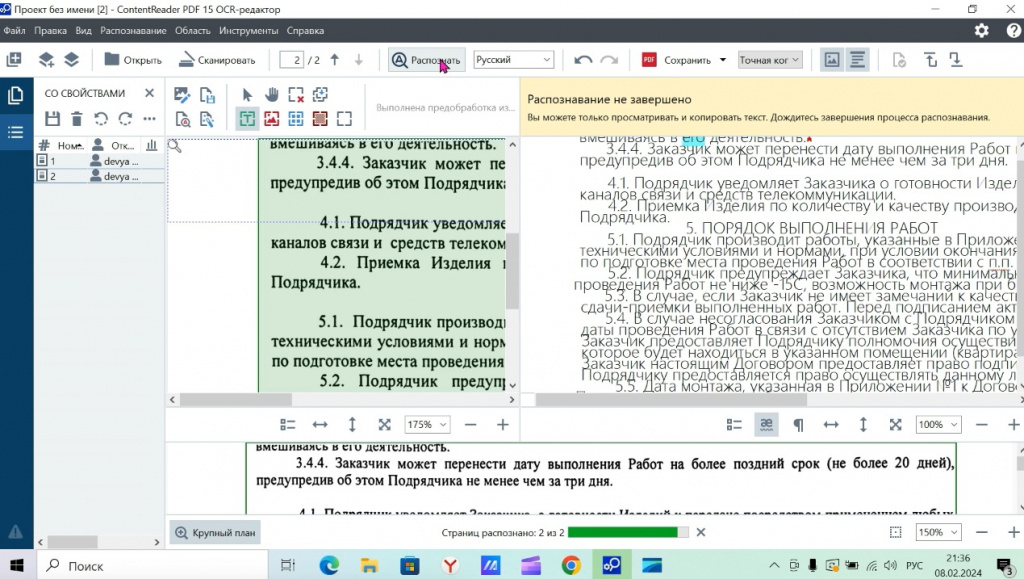Click the edit image tool icon
The width and height of the screenshot is (1024, 579).
(182, 95)
